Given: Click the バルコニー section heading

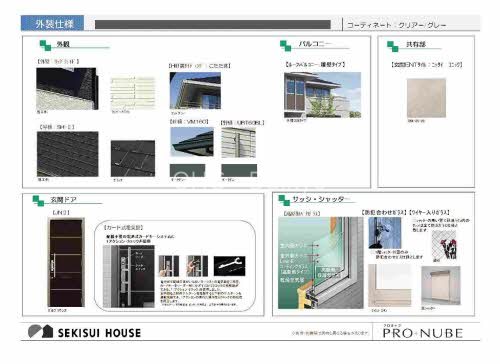Looking at the screenshot, I should click(x=314, y=44).
